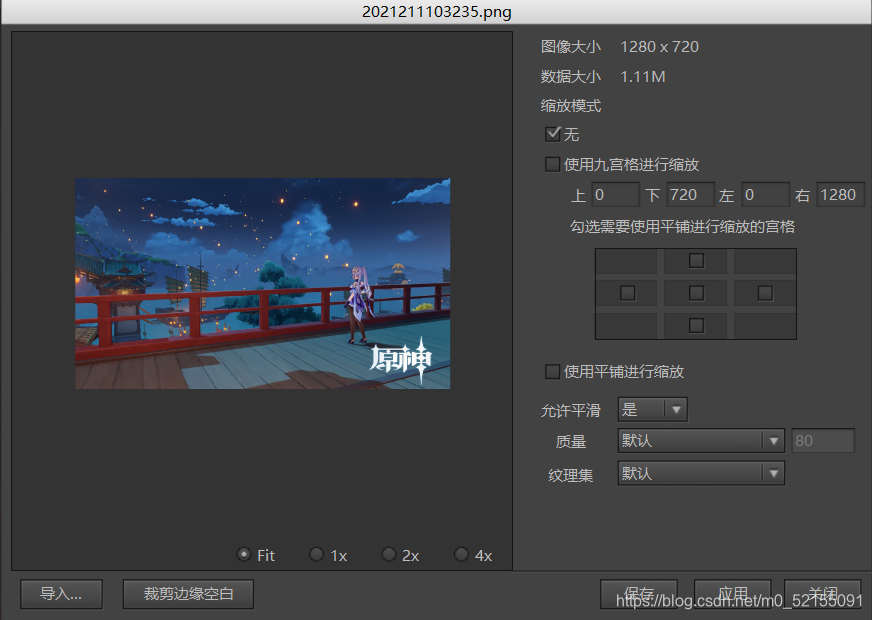
Task: Click the 勾选需要使用平铺进行缩放的宫格 hint text
Action: click(682, 227)
